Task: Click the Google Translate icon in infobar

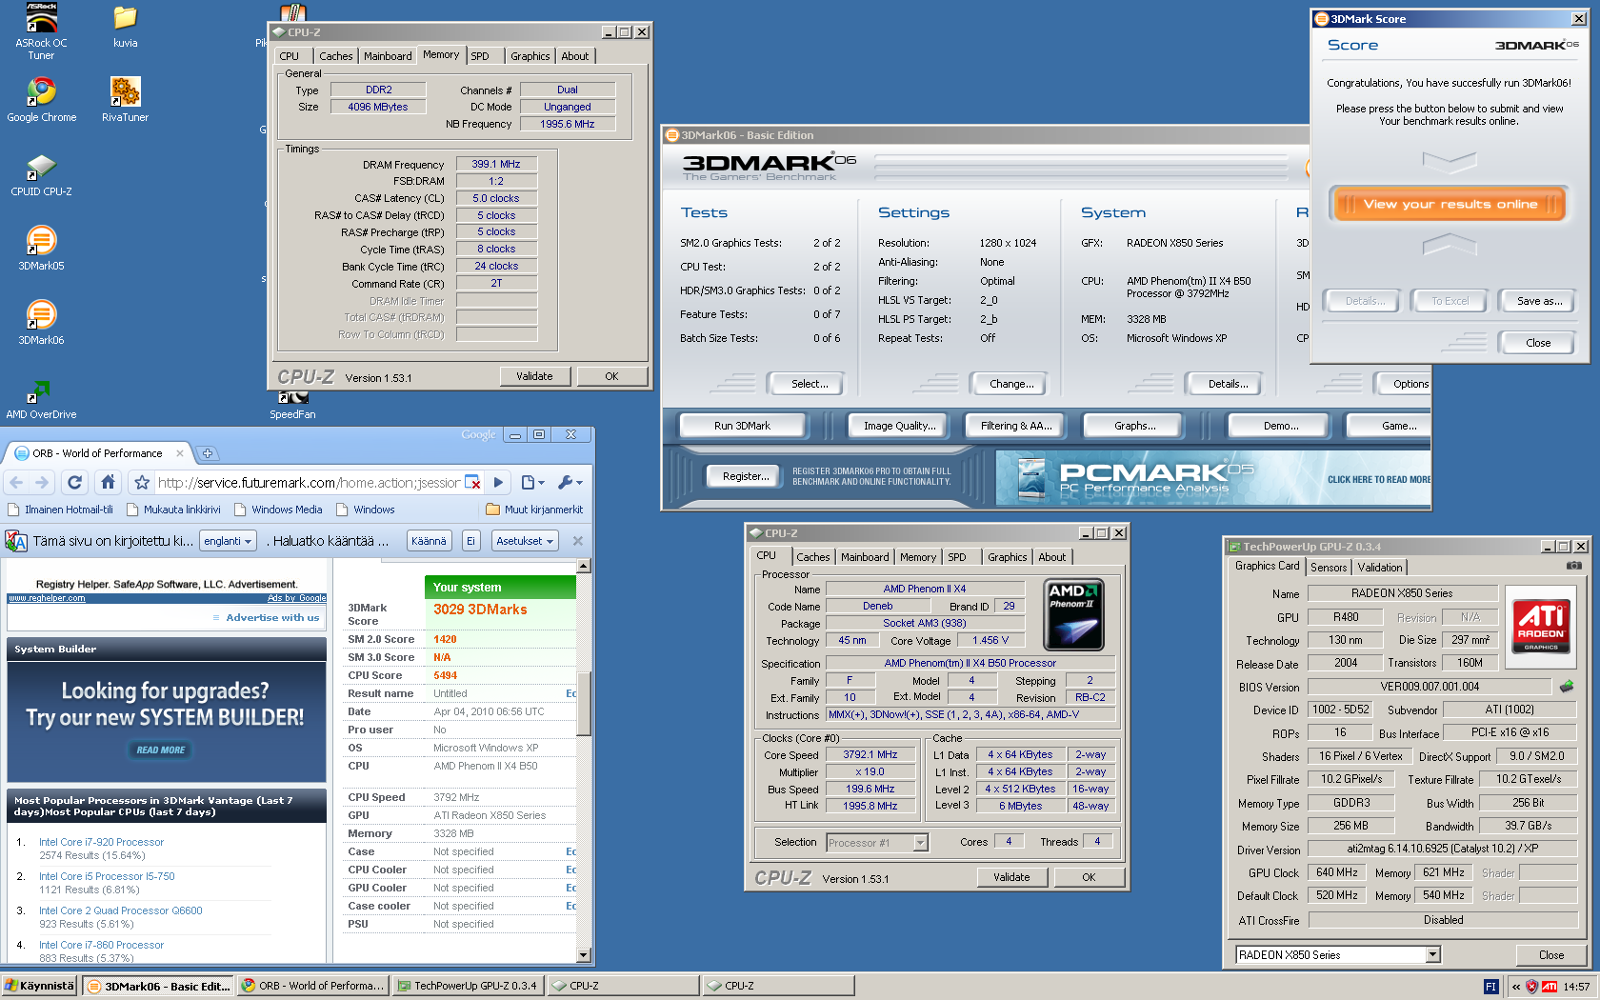Action: pyautogui.click(x=16, y=541)
